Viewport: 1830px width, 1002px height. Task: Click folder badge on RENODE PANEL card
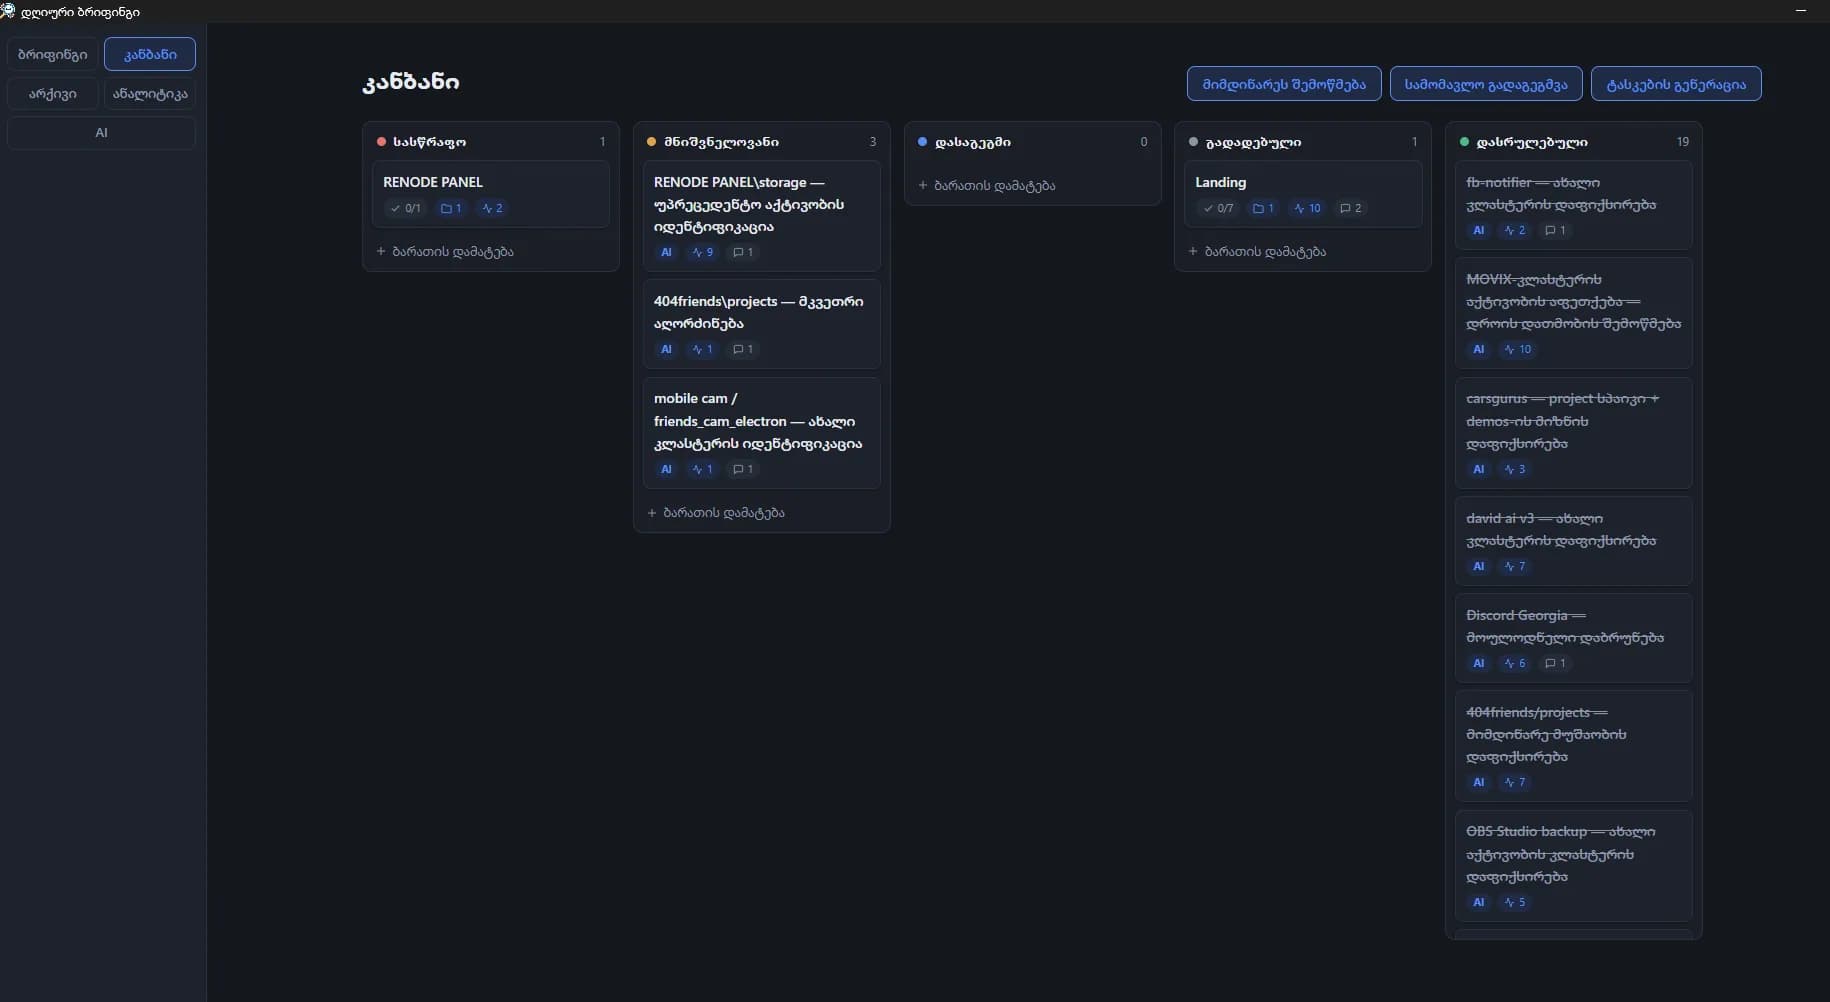coord(451,208)
